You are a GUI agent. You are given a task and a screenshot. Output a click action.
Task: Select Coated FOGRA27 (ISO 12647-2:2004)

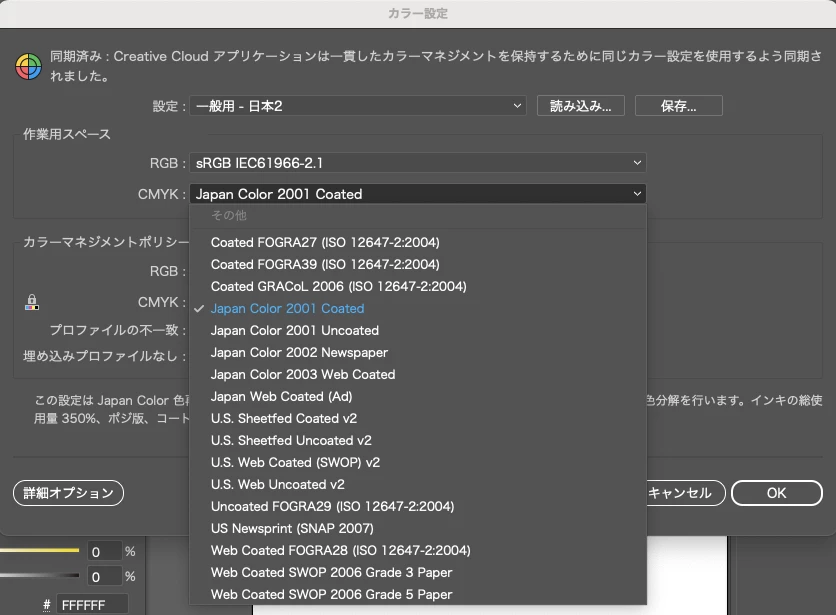click(418, 242)
